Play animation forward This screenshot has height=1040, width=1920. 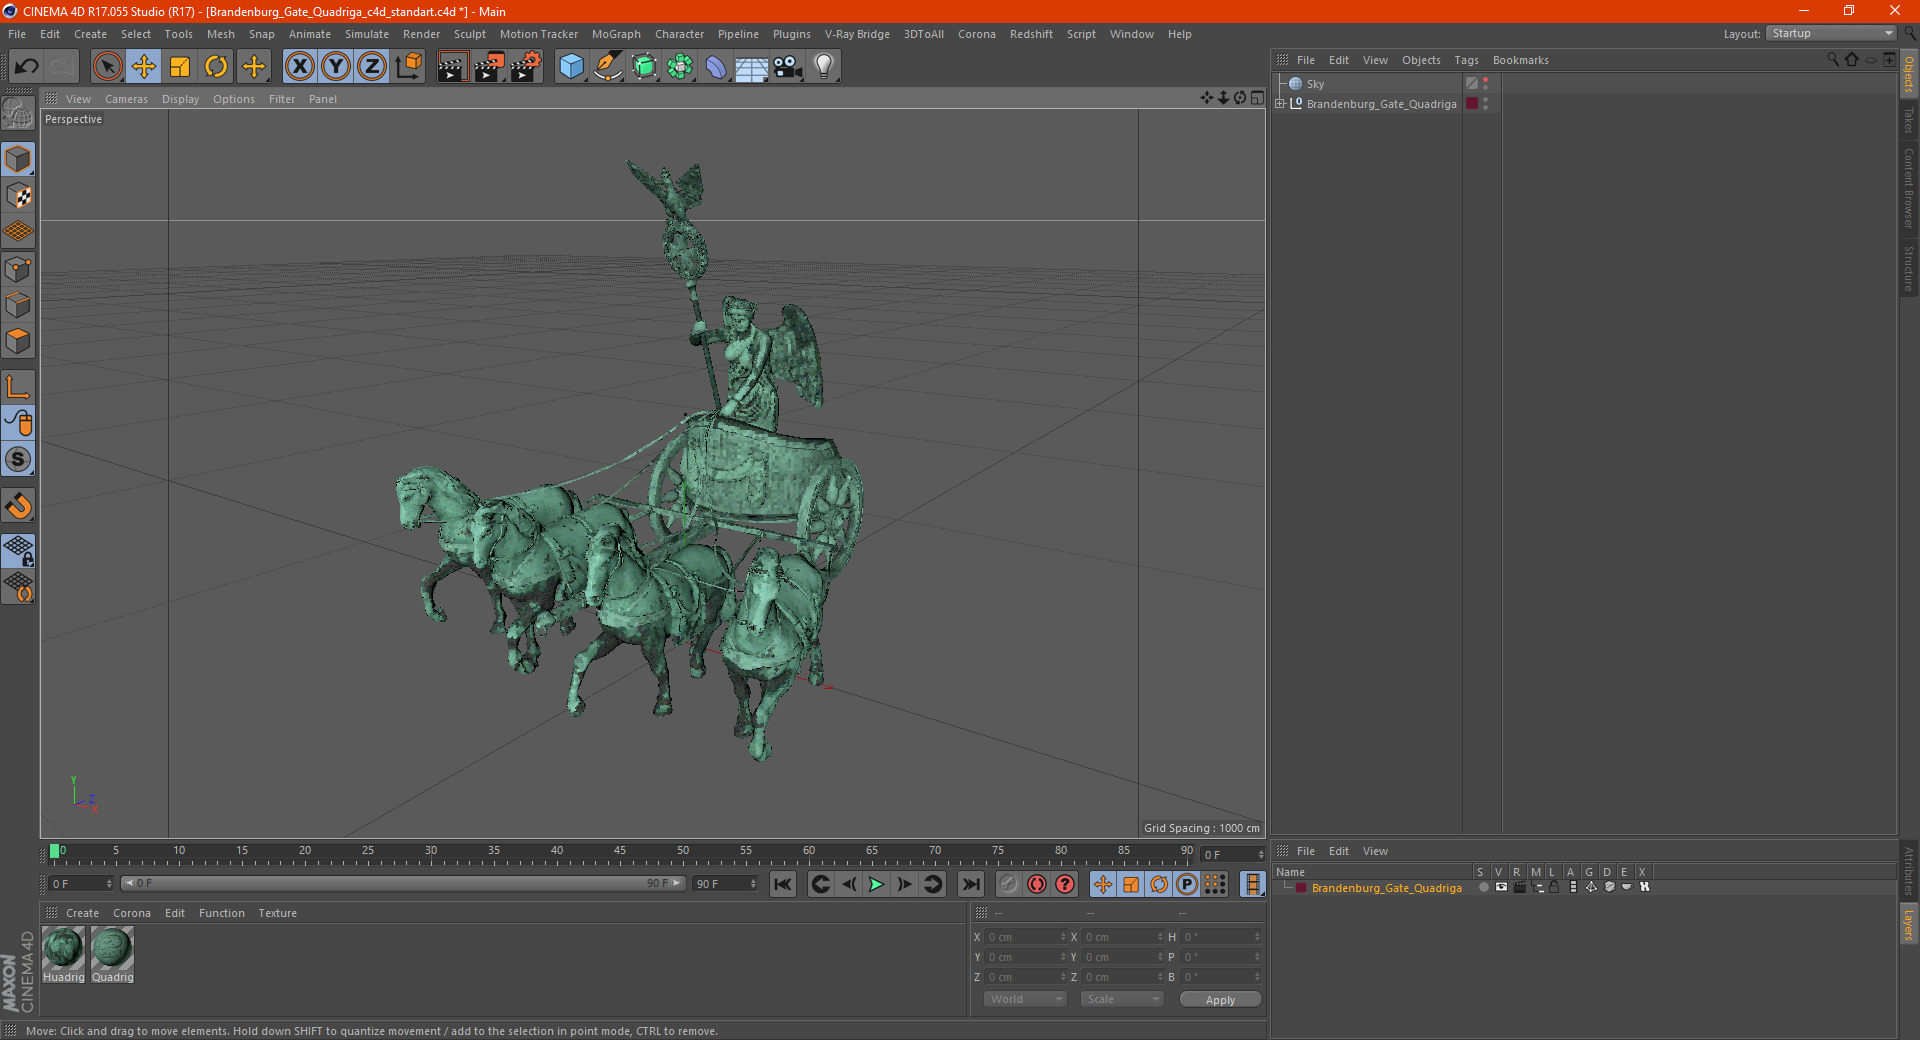876,884
